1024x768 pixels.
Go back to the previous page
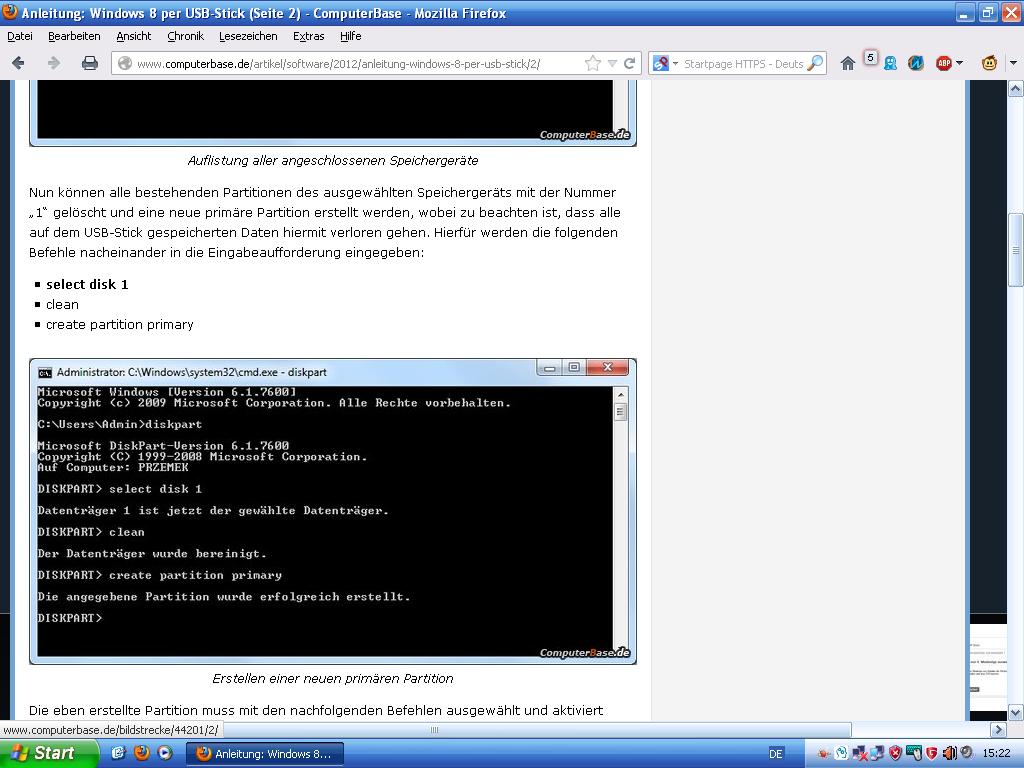(18, 63)
